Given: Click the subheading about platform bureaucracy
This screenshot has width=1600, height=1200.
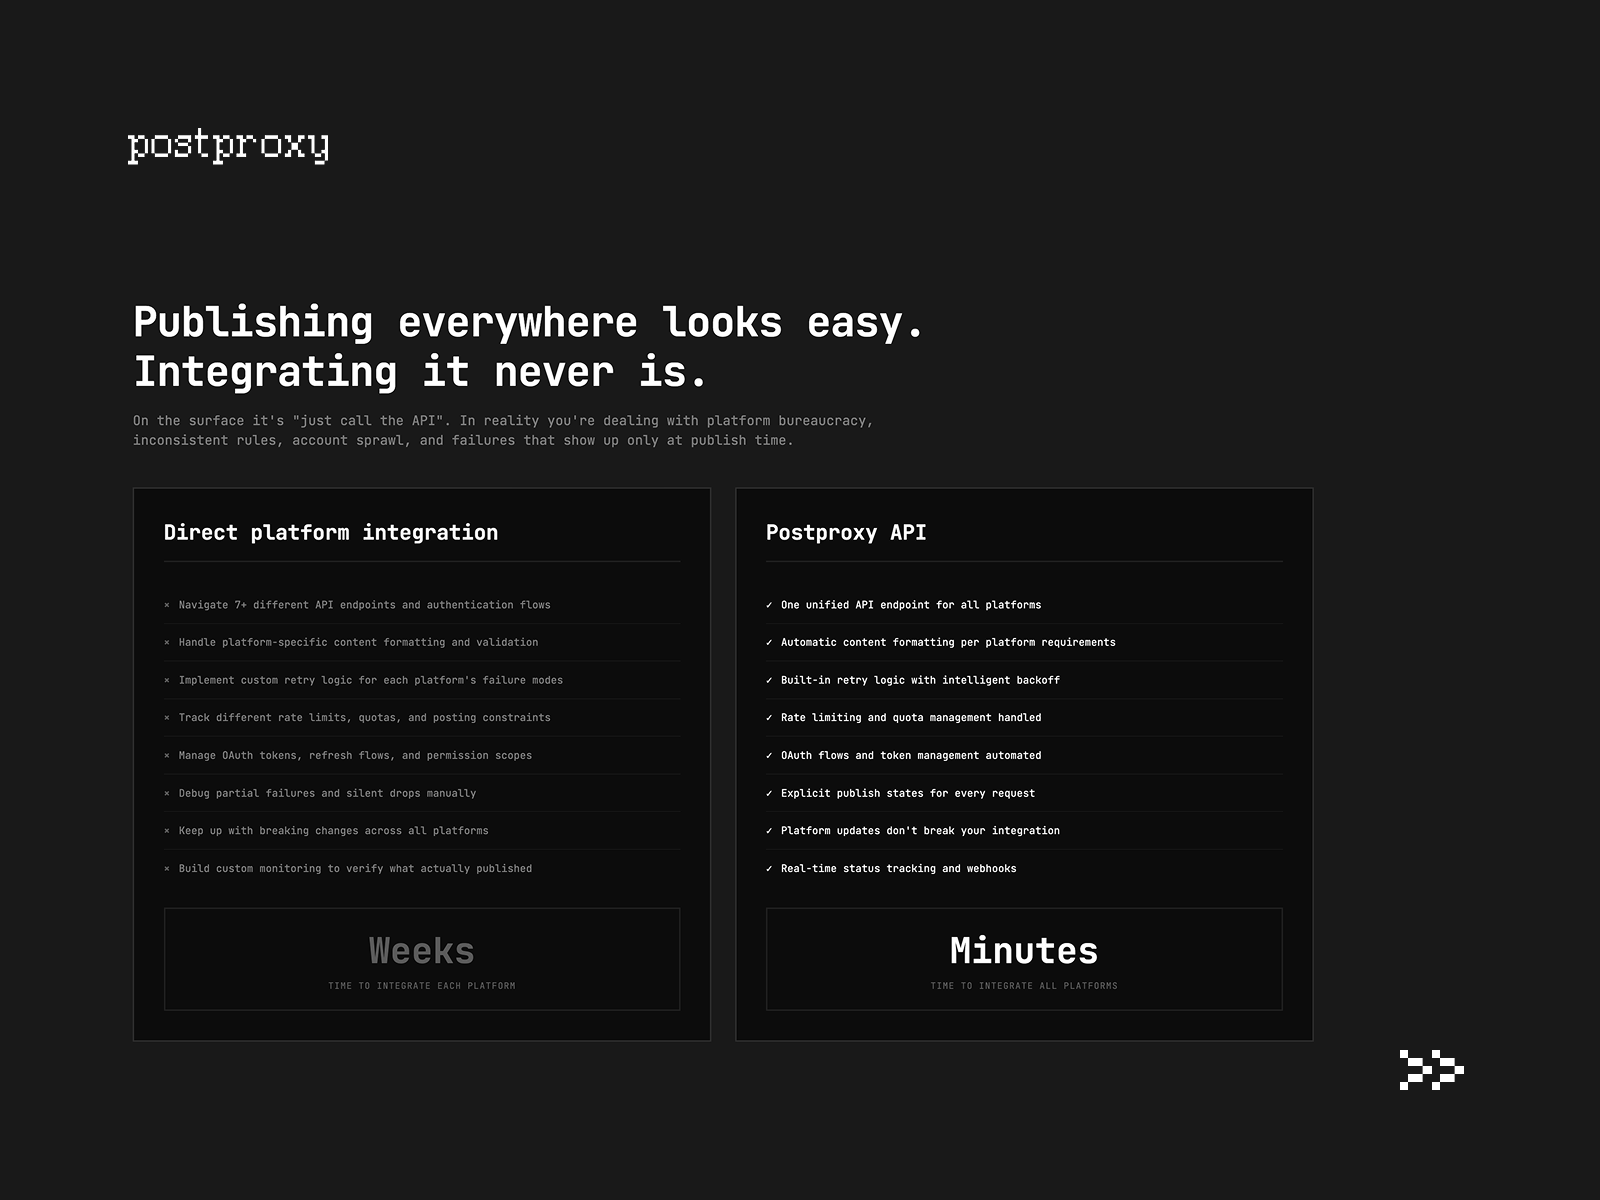Looking at the screenshot, I should pos(504,430).
